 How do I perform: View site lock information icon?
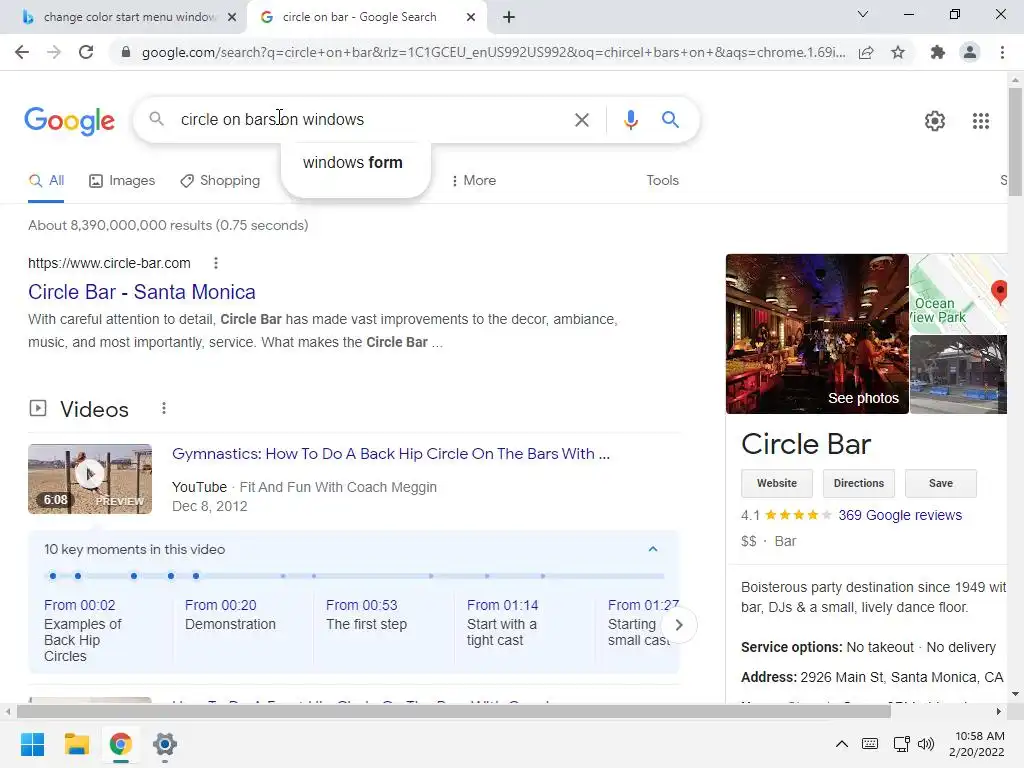126,52
